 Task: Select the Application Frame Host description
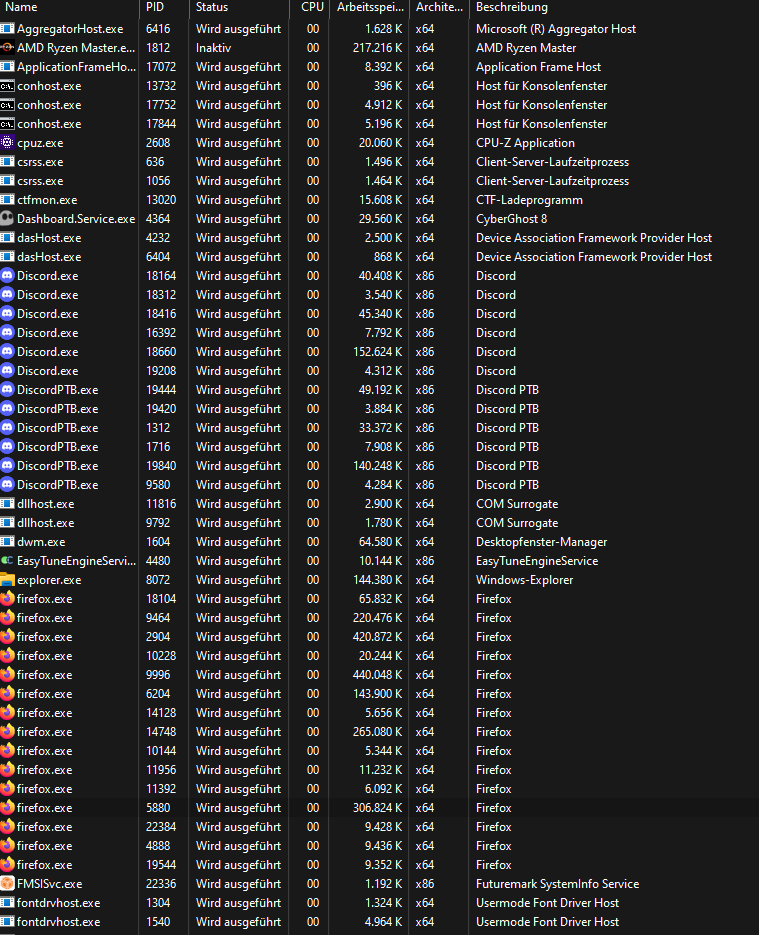[x=538, y=67]
